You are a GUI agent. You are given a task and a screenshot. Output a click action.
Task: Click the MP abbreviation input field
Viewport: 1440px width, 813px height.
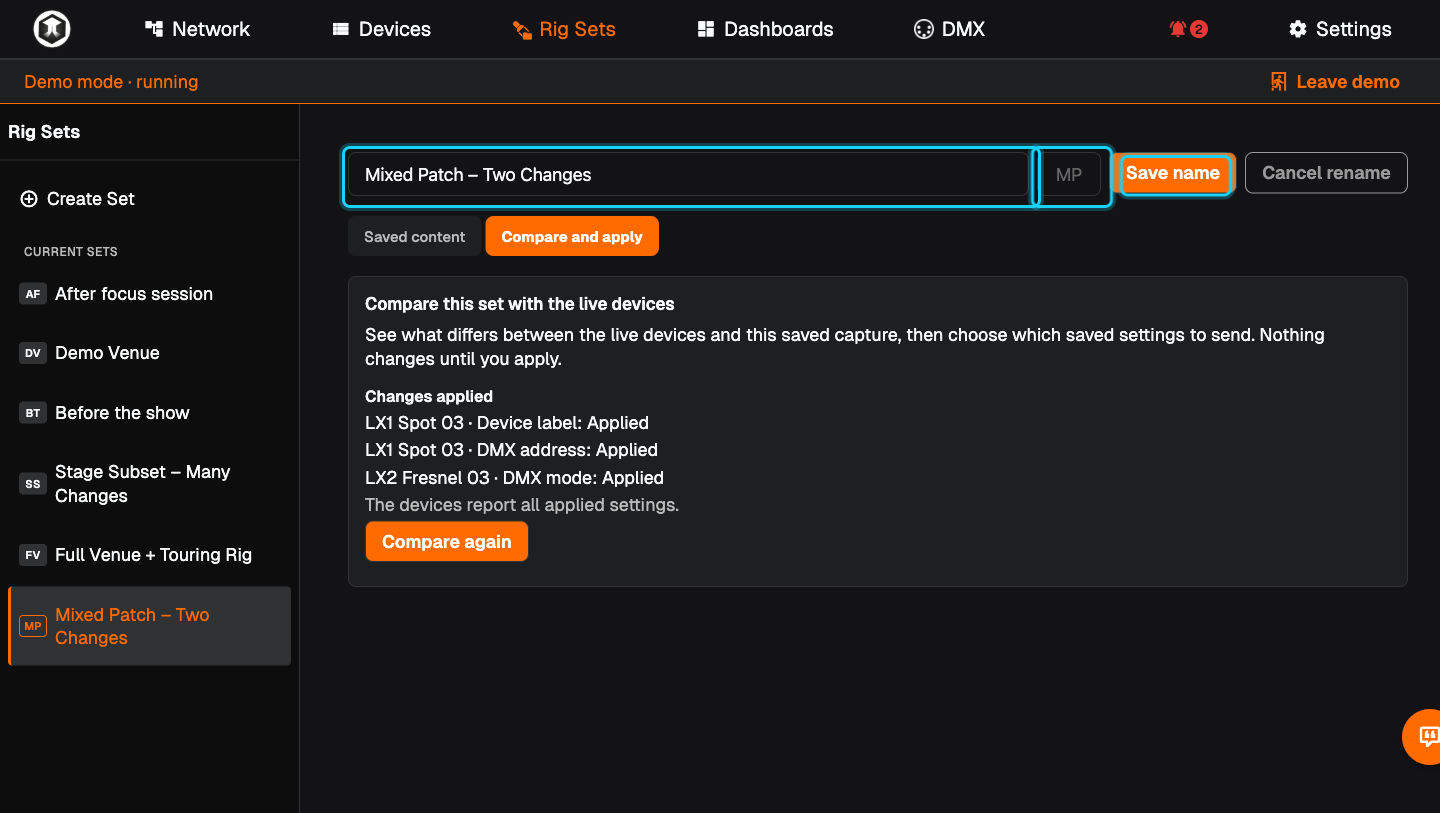pyautogui.click(x=1069, y=175)
